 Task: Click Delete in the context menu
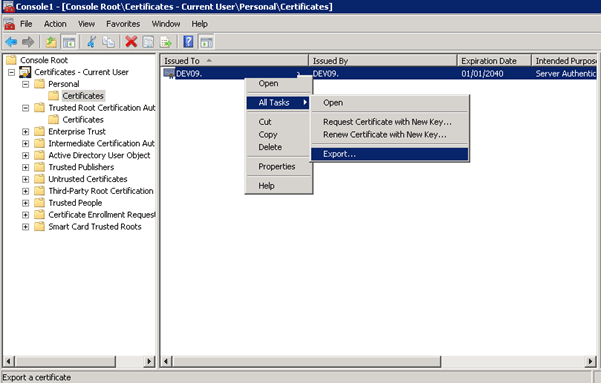pyautogui.click(x=279, y=147)
